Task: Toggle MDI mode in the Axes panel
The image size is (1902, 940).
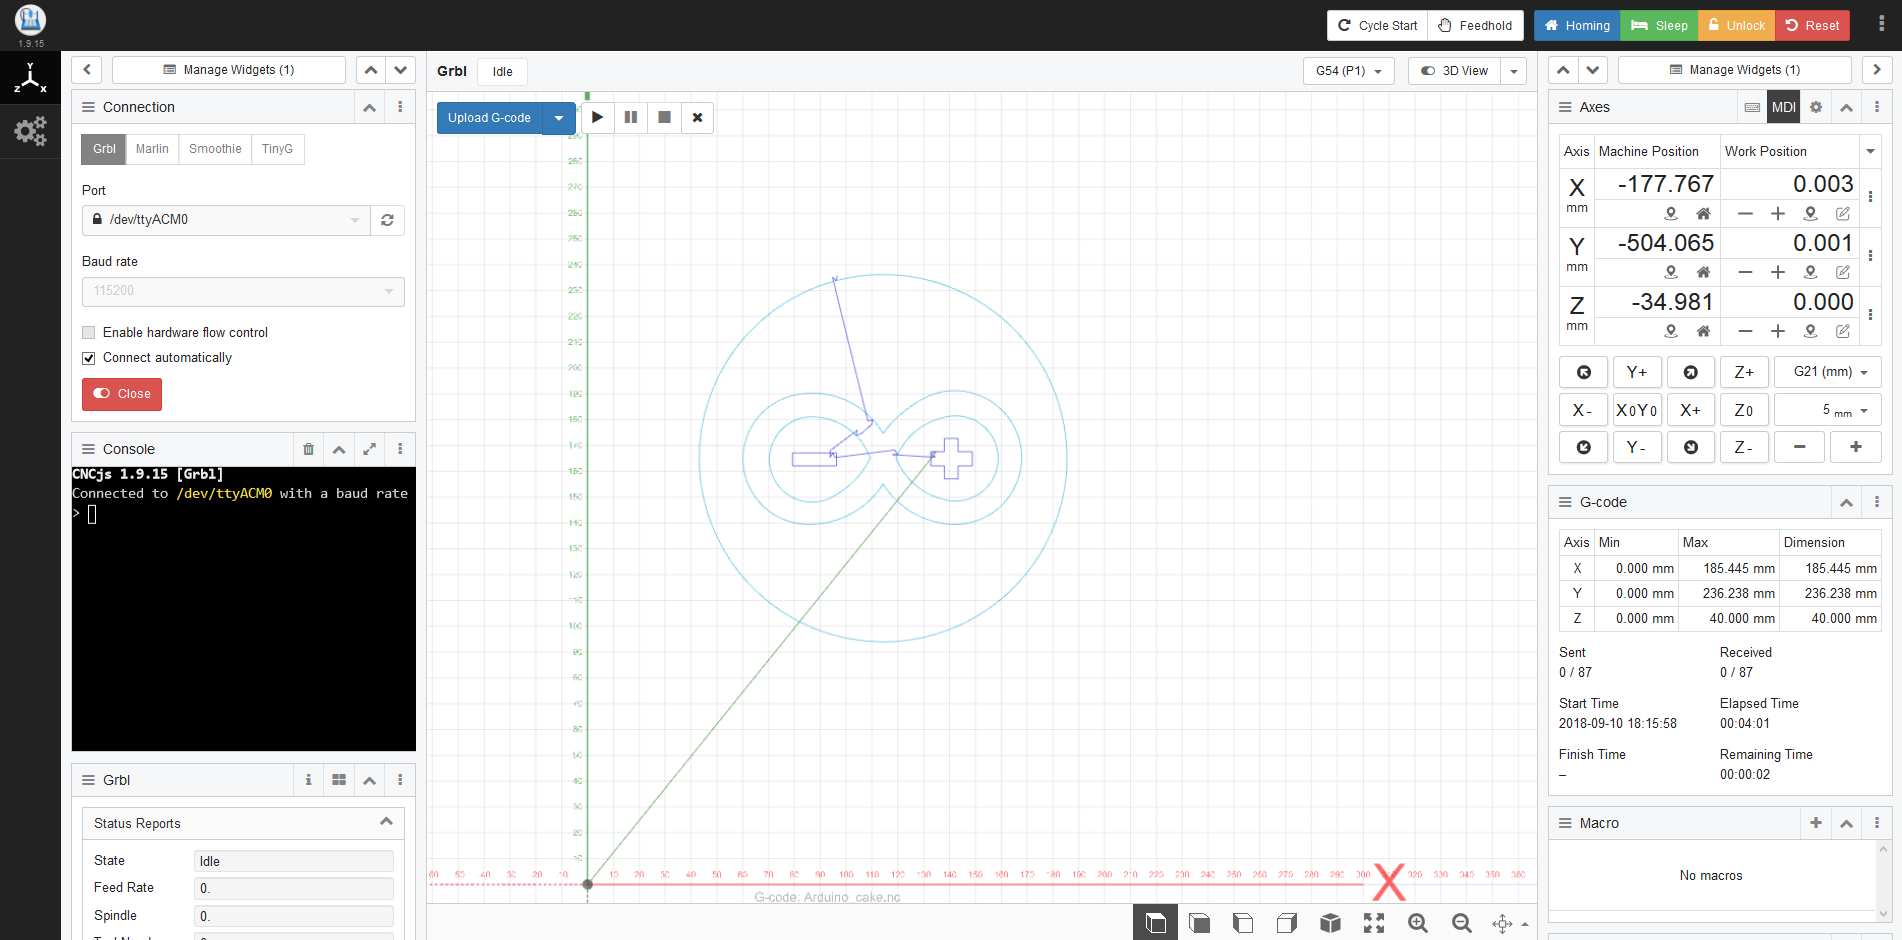Action: tap(1784, 107)
